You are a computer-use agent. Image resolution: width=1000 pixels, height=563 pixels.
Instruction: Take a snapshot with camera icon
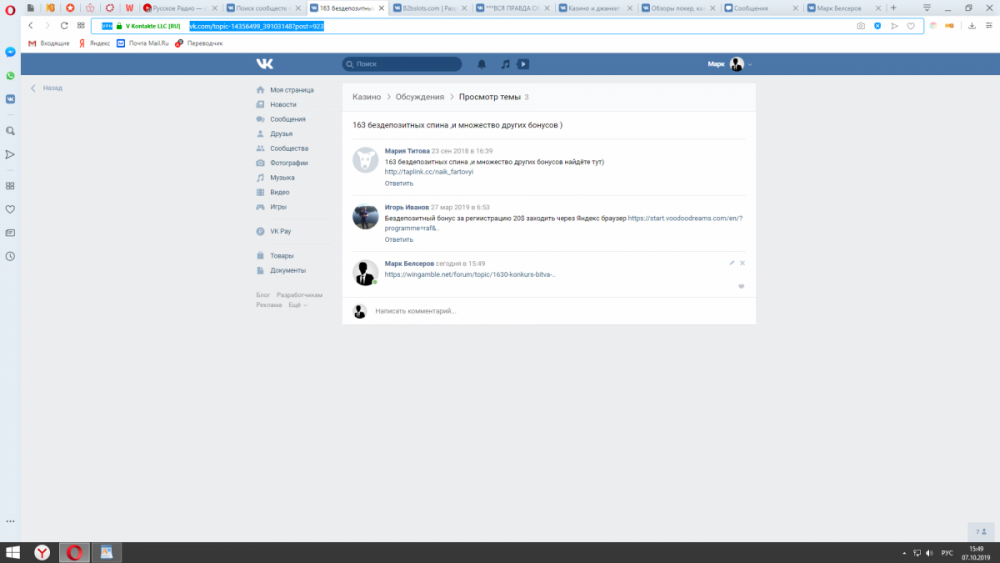(x=860, y=26)
